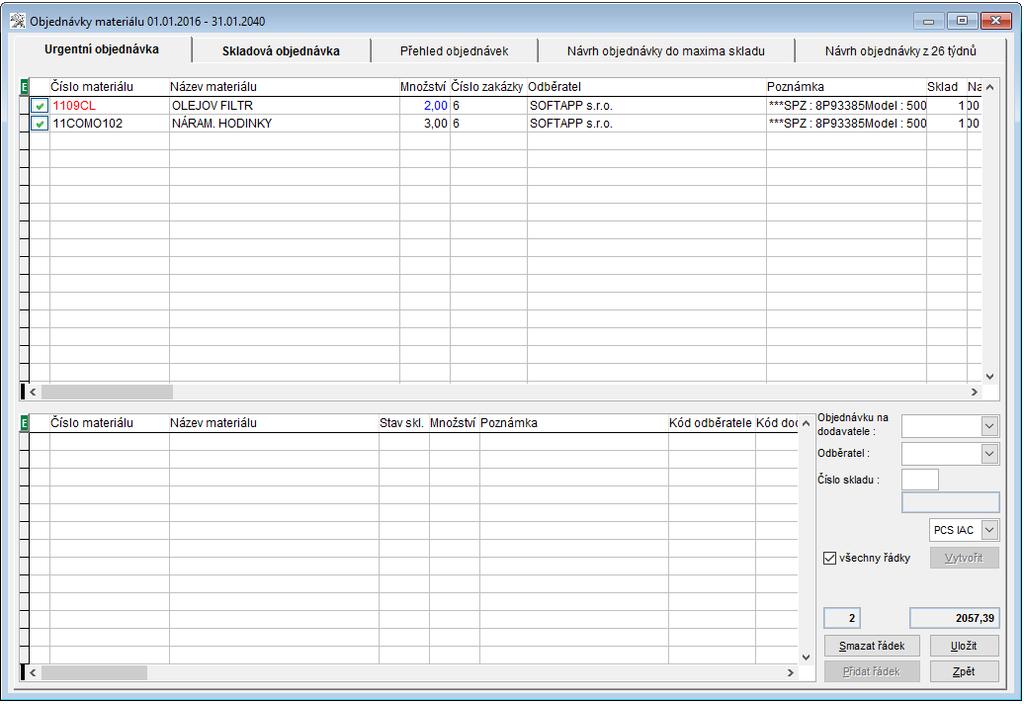1024x704 pixels.
Task: Click the wide field below 'Číslo skladu'
Action: coord(950,502)
